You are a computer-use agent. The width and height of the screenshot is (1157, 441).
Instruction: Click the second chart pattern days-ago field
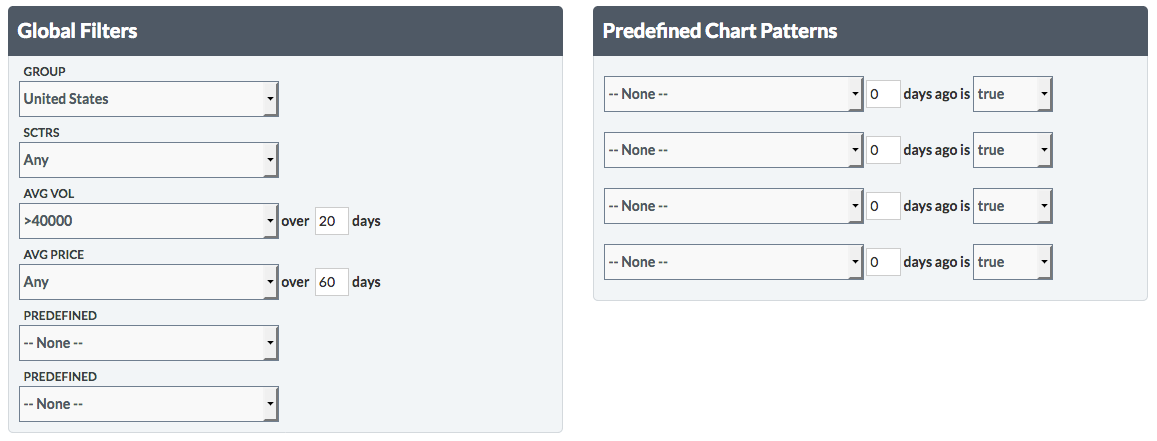click(x=883, y=150)
